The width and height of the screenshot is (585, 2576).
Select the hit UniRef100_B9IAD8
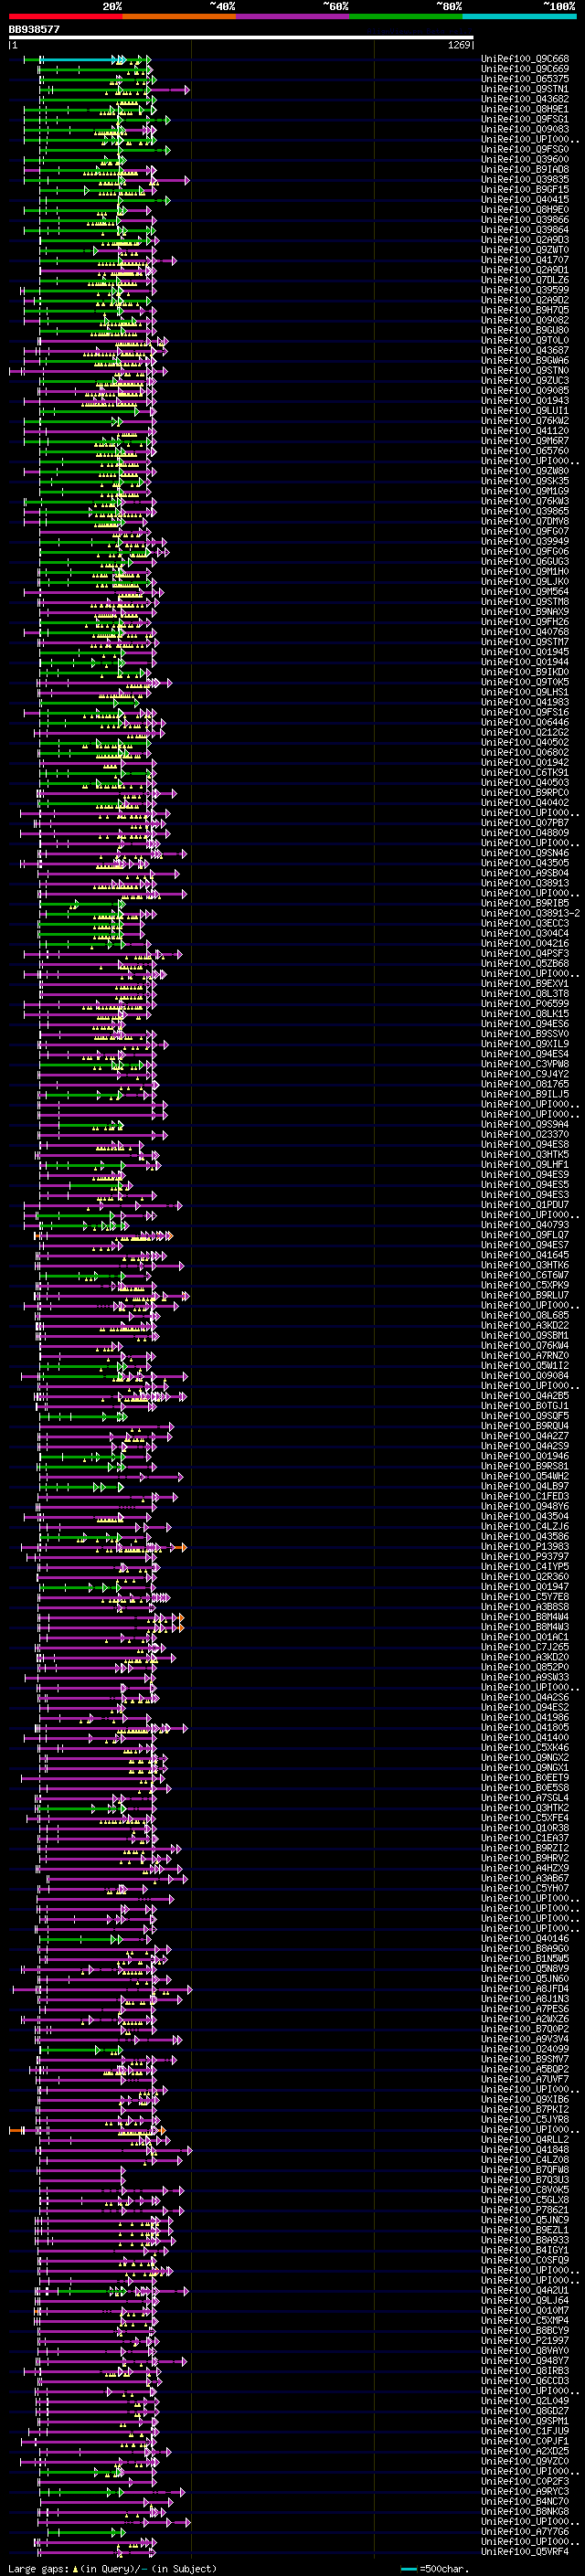(525, 169)
